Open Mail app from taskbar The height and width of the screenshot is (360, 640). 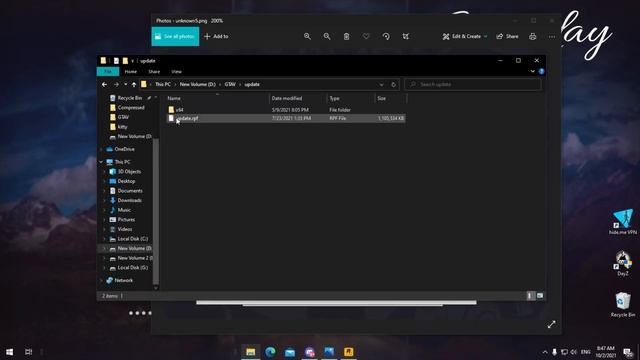pos(290,352)
